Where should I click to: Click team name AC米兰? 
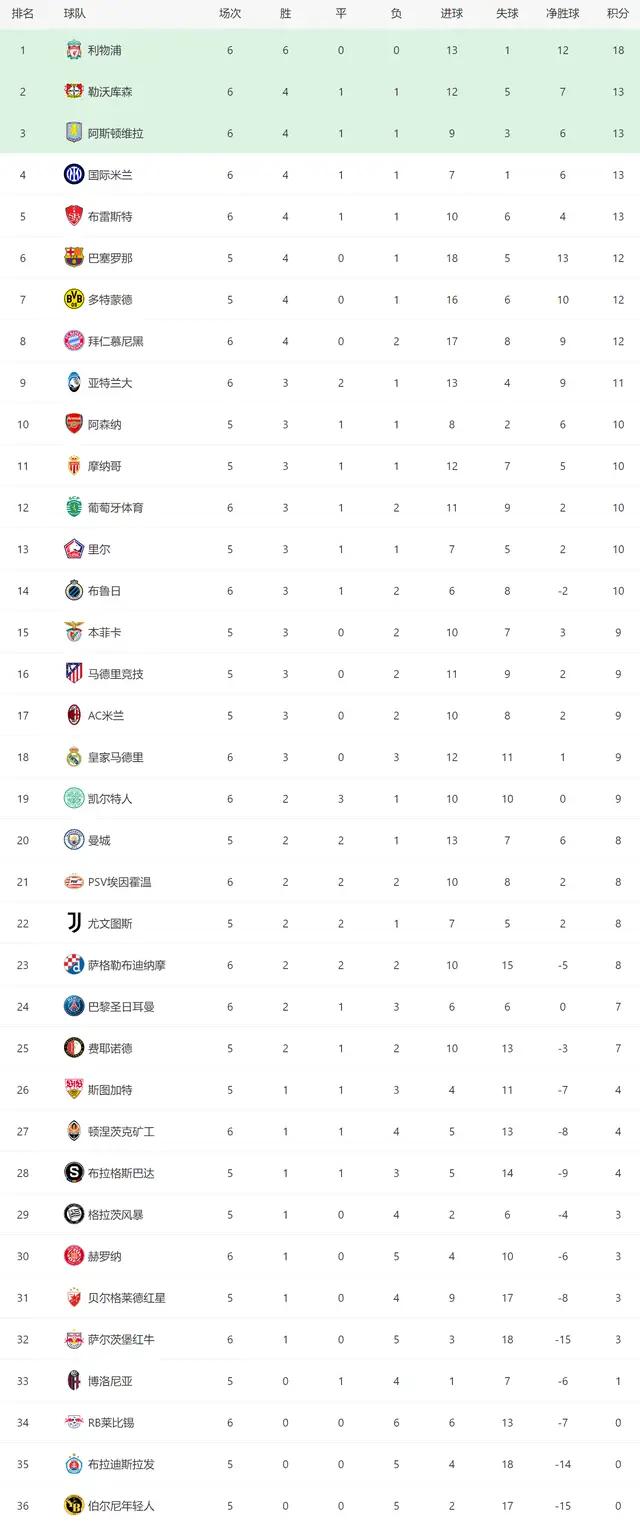coord(105,715)
